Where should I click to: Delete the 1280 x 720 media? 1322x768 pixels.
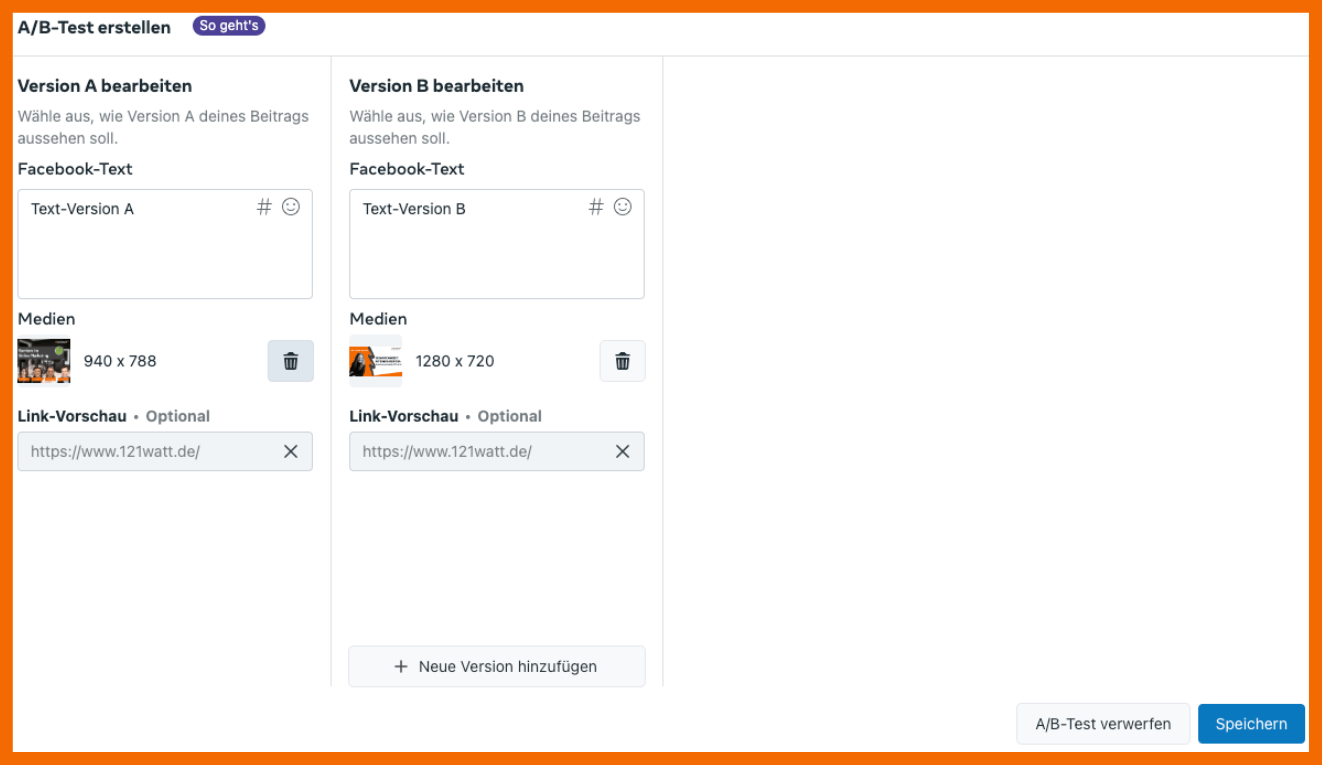click(623, 361)
